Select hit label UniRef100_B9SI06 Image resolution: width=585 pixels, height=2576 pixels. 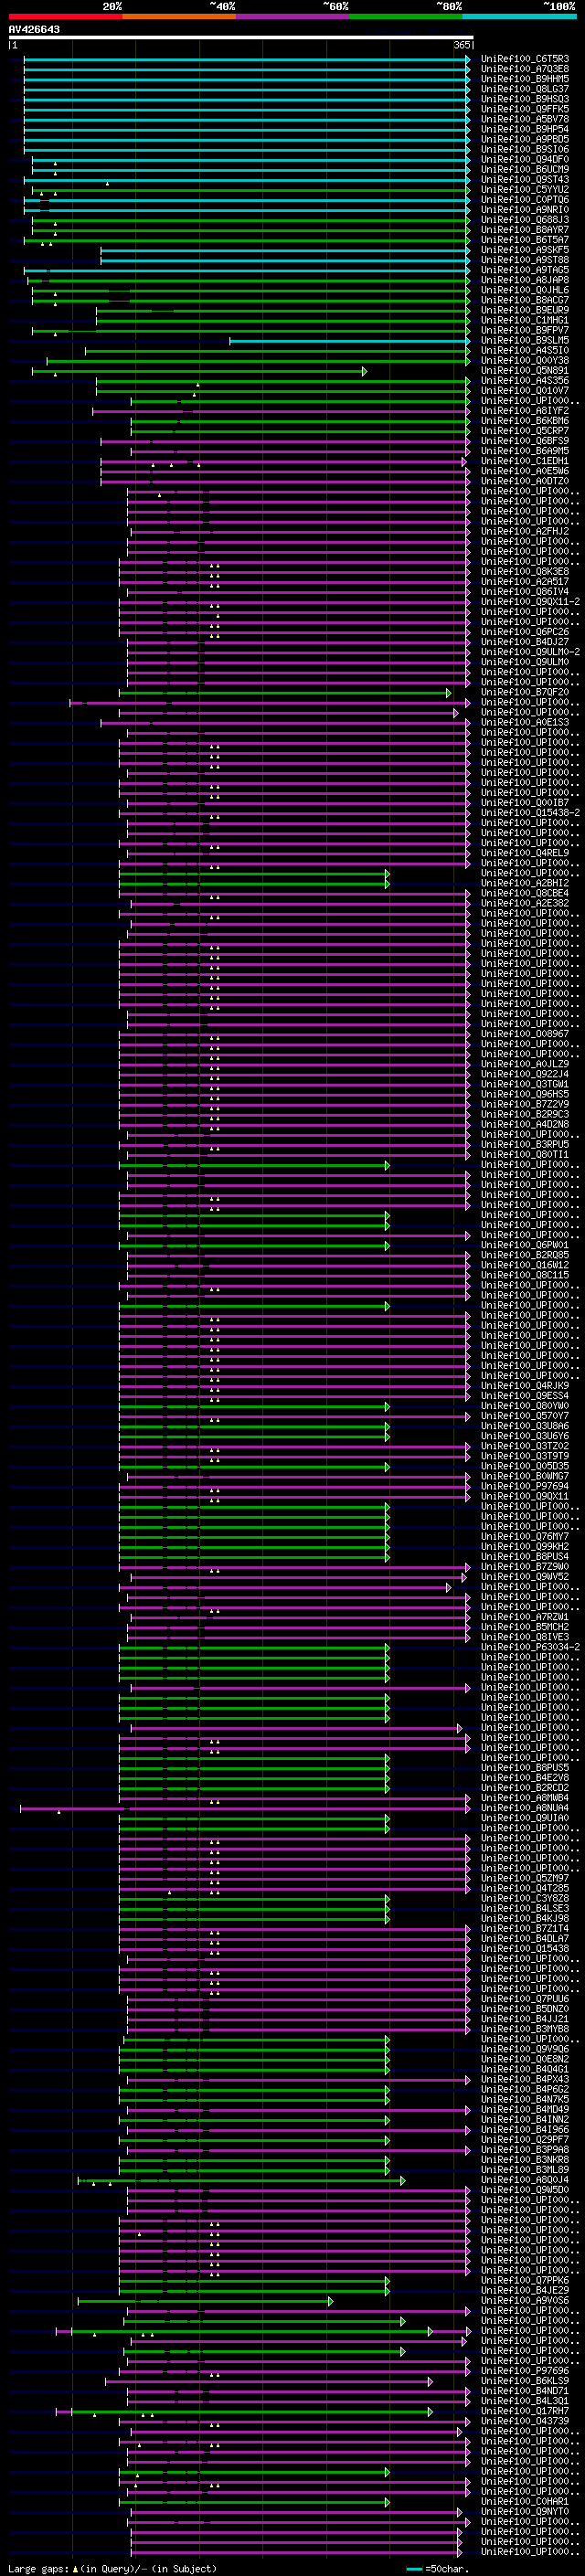click(x=525, y=149)
